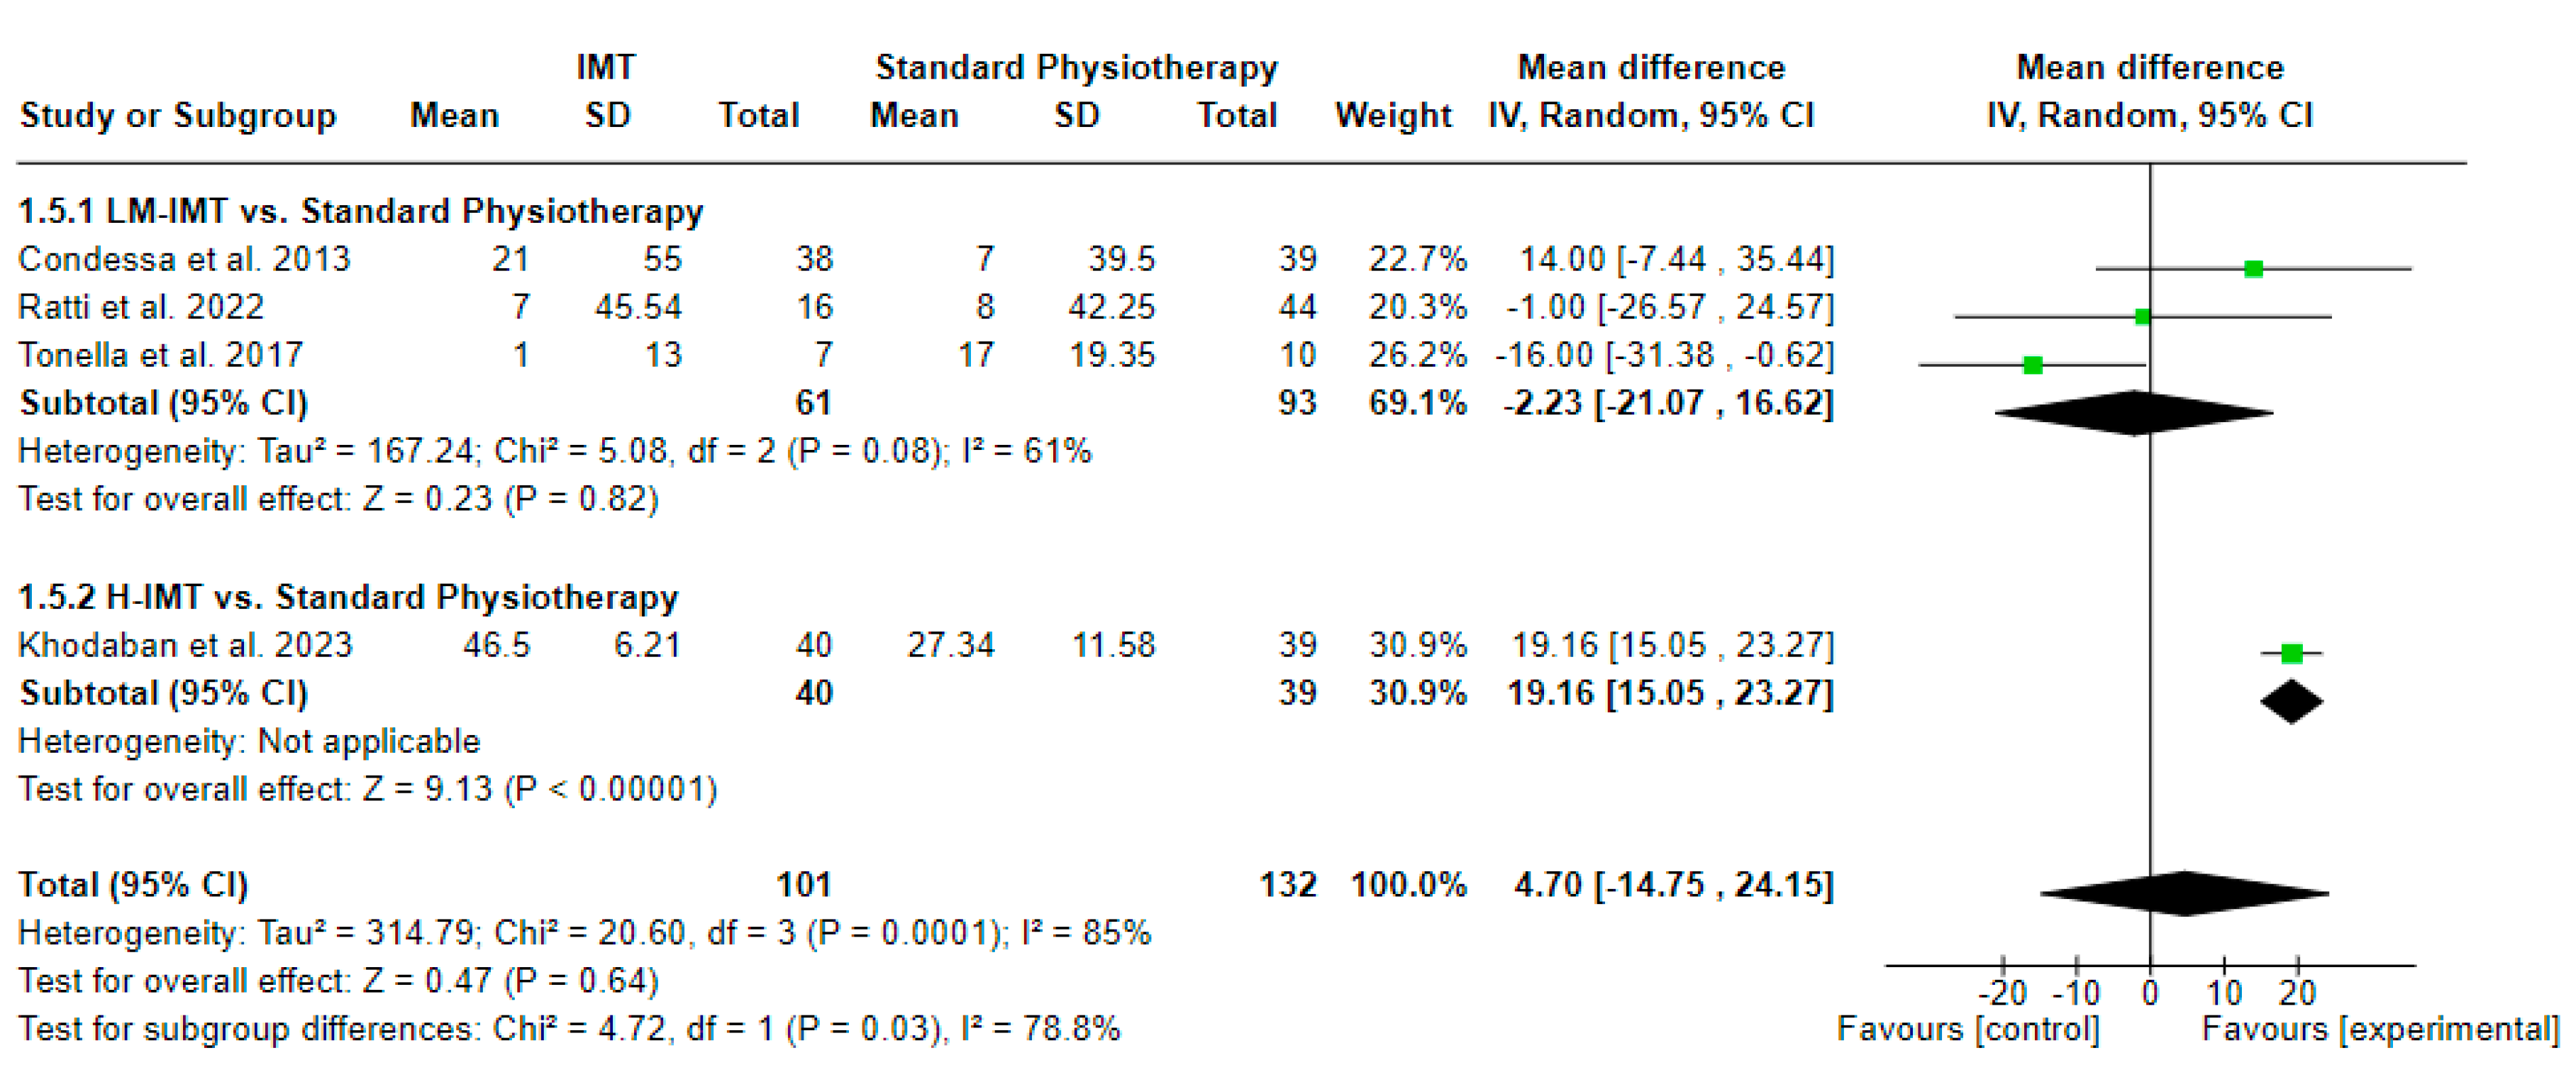Click the green square for Tonella et al. 2017
This screenshot has width=2576, height=1070.
click(2033, 365)
